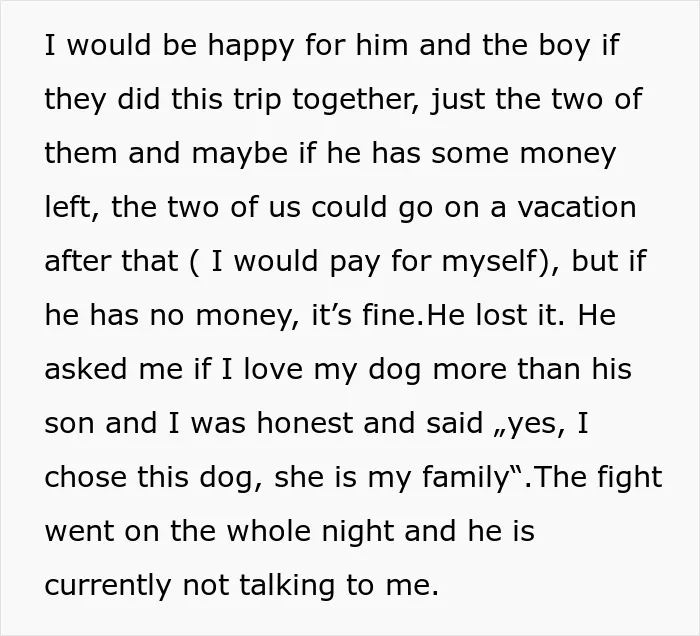The image size is (700, 636).
Task: Click the word "happy" in first line
Action: pyautogui.click(x=250, y=46)
